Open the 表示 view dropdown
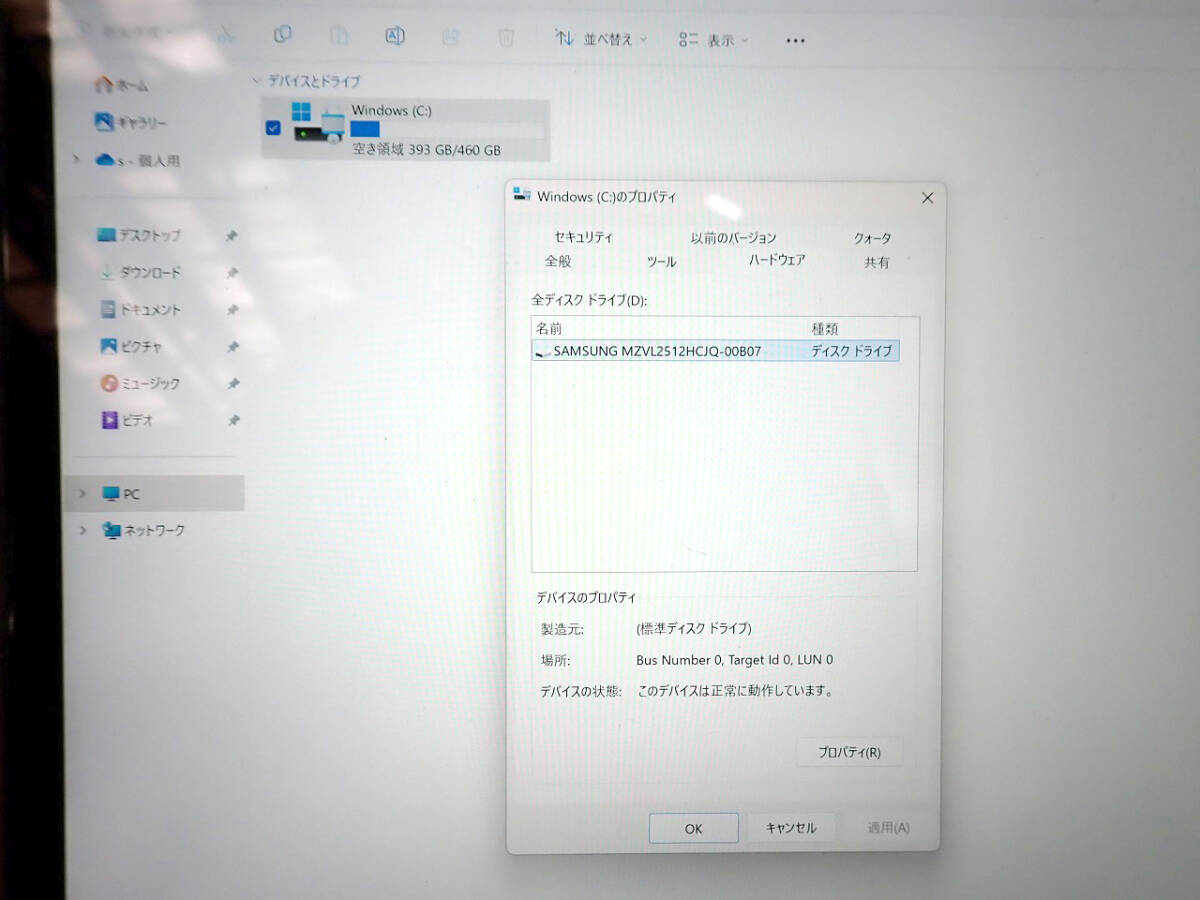Image resolution: width=1200 pixels, height=900 pixels. tap(714, 40)
